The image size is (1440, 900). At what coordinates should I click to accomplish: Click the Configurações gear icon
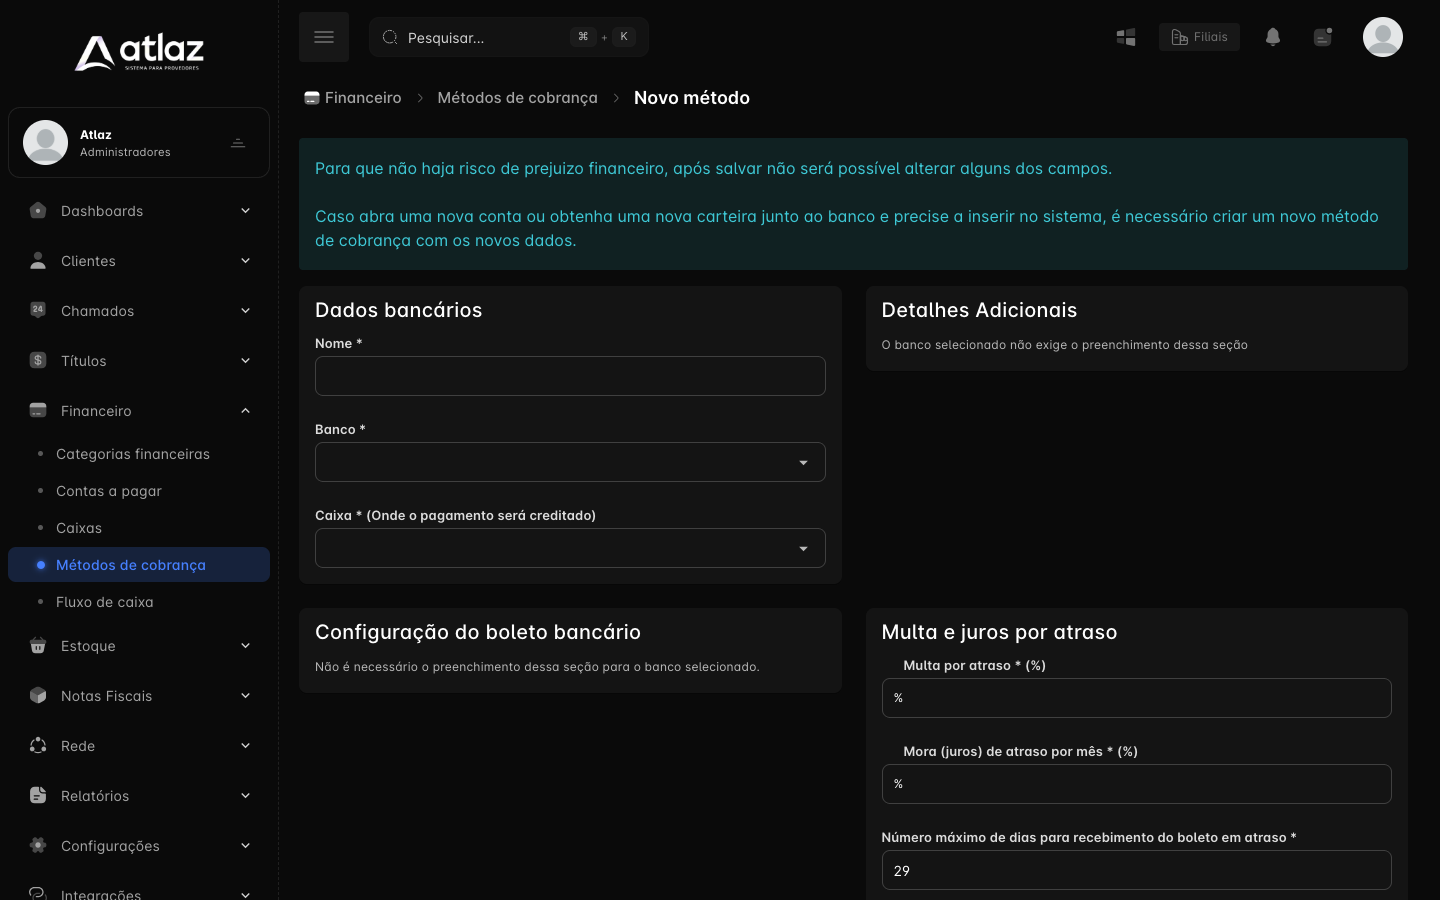(x=38, y=845)
